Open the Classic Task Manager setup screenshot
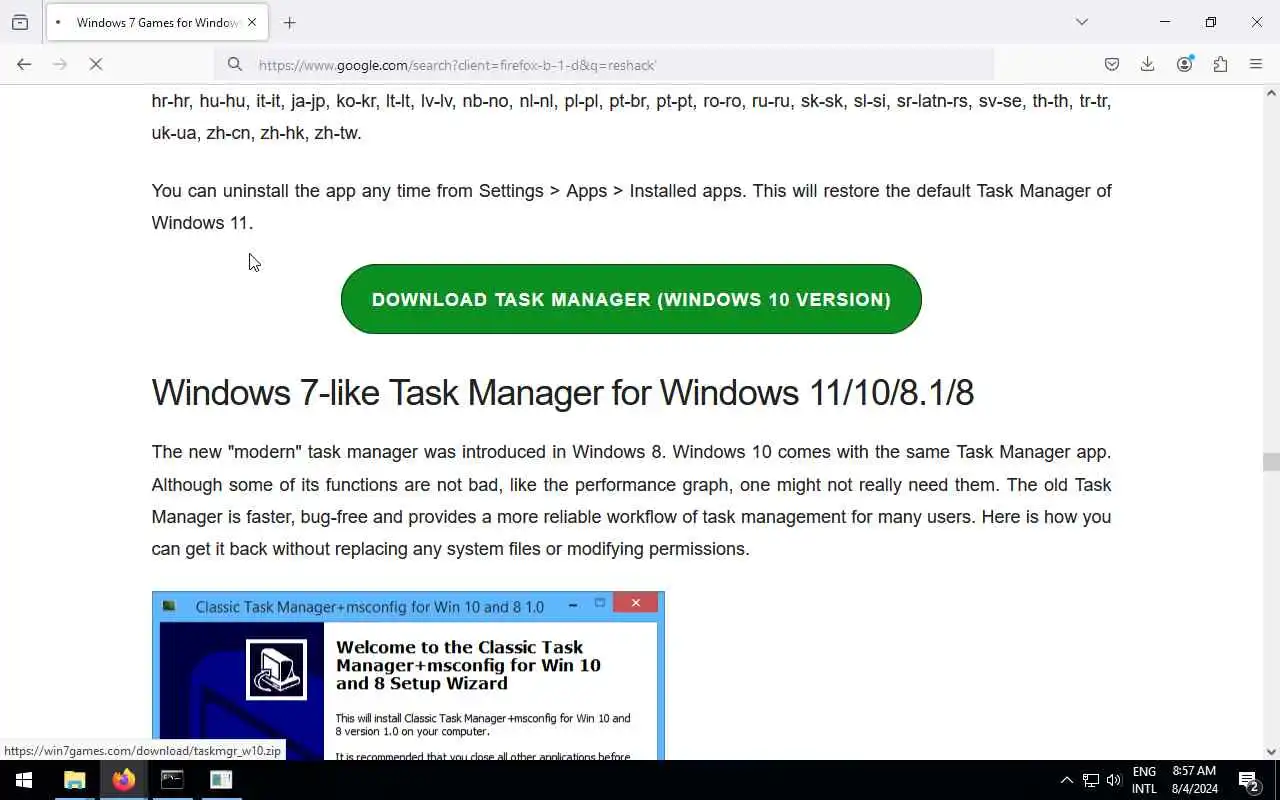This screenshot has height=800, width=1280. [408, 676]
